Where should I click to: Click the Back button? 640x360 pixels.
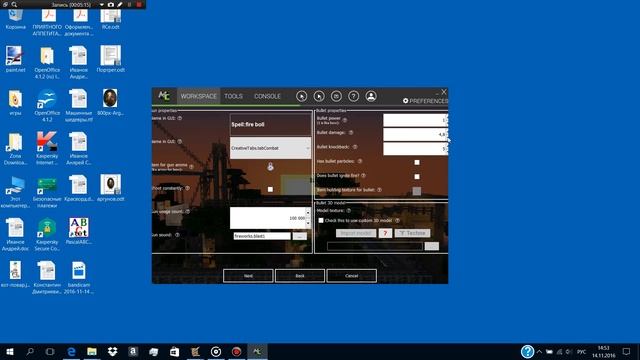tap(300, 276)
